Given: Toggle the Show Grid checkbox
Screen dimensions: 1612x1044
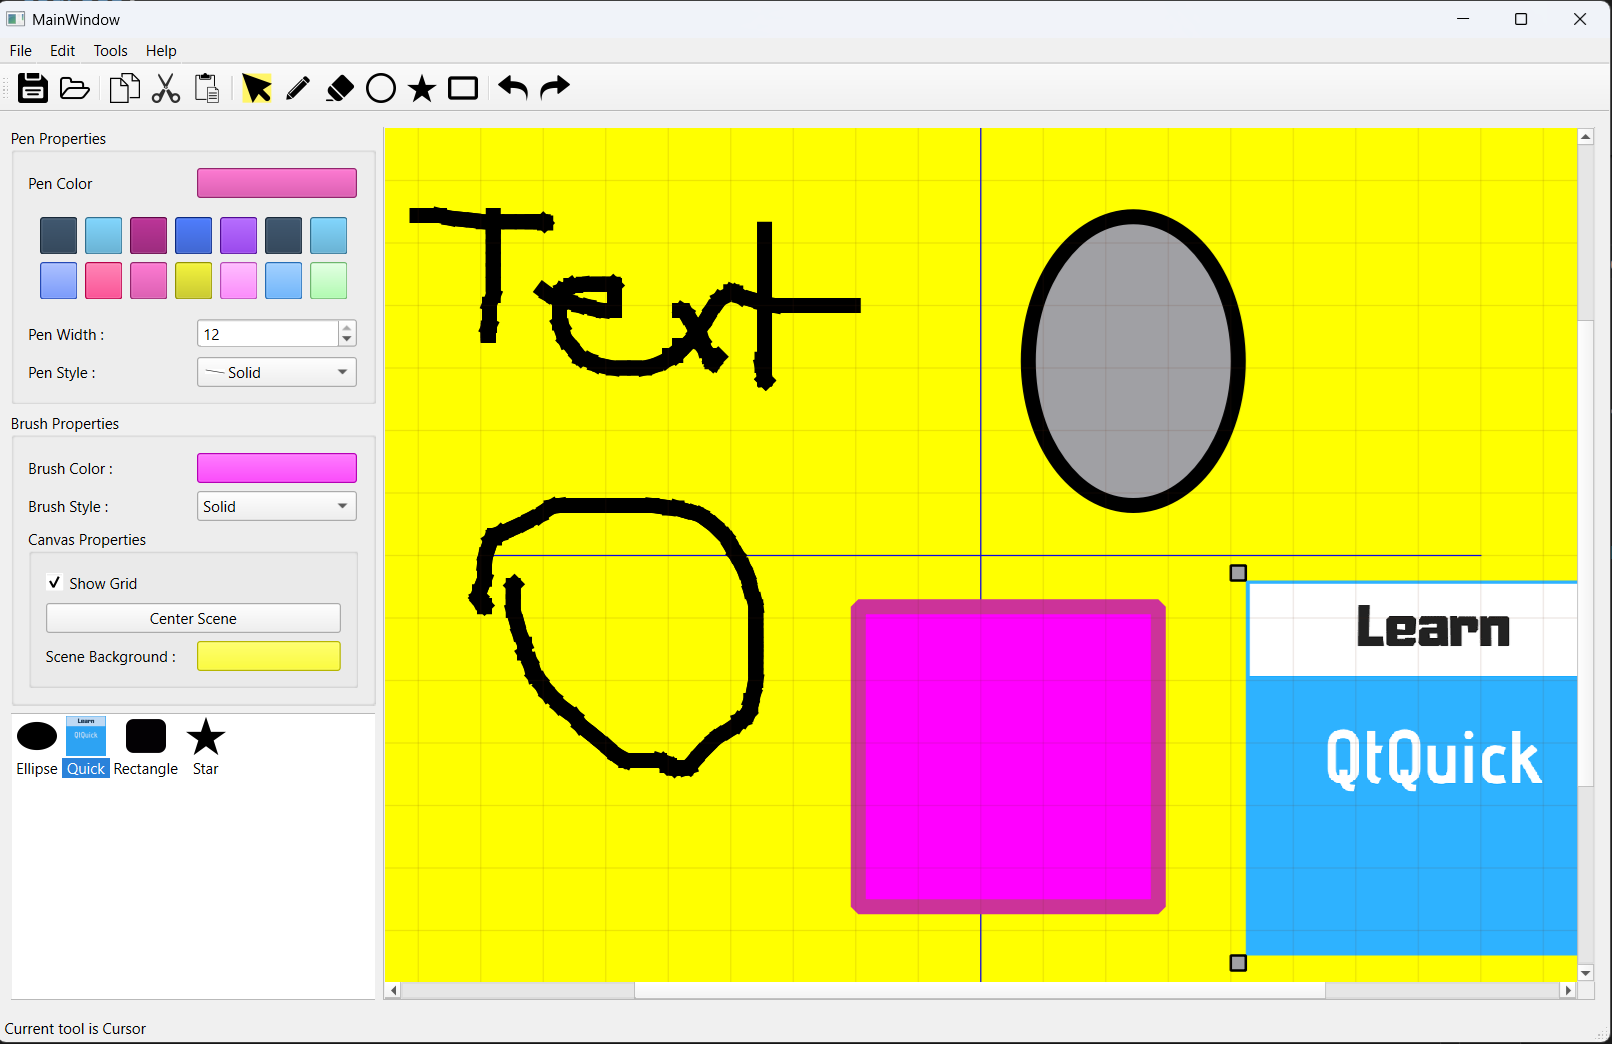Looking at the screenshot, I should click(x=54, y=582).
